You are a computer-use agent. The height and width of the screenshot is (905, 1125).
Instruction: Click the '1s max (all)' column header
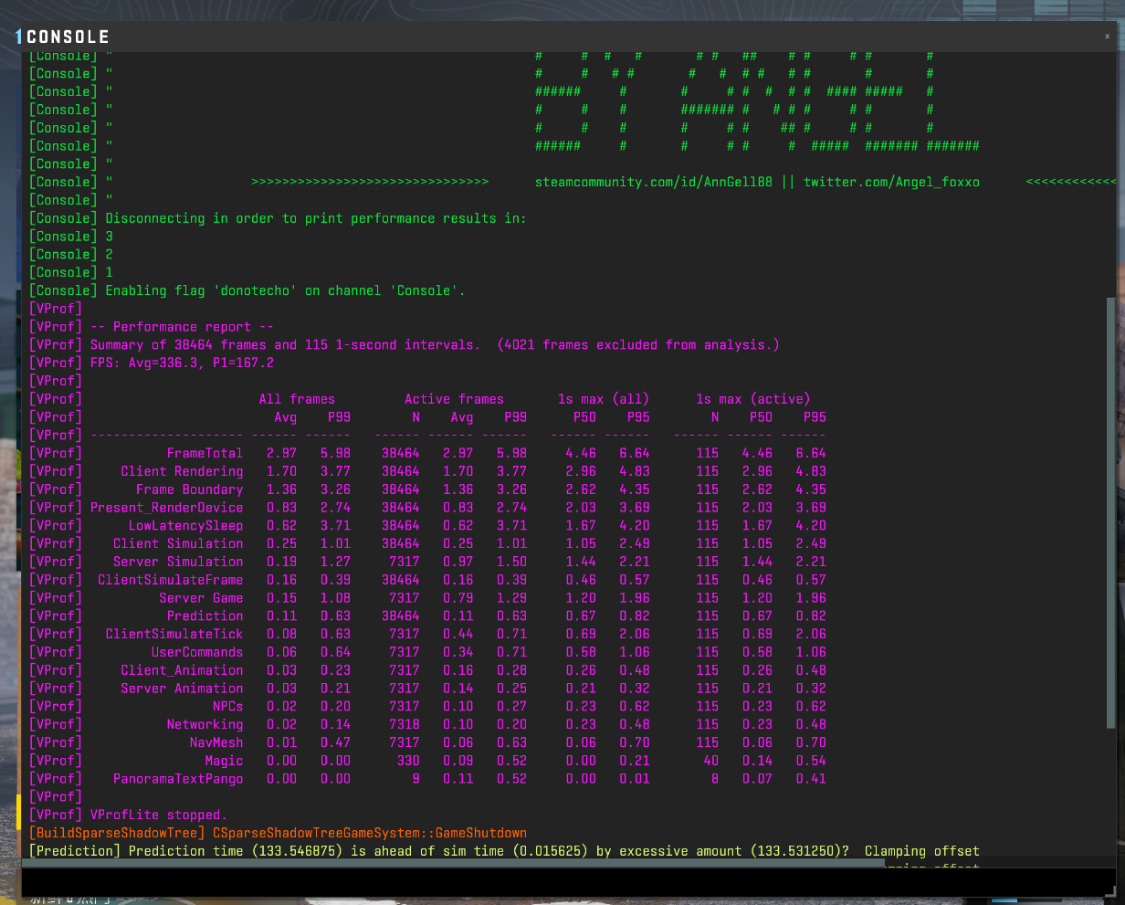tap(603, 399)
